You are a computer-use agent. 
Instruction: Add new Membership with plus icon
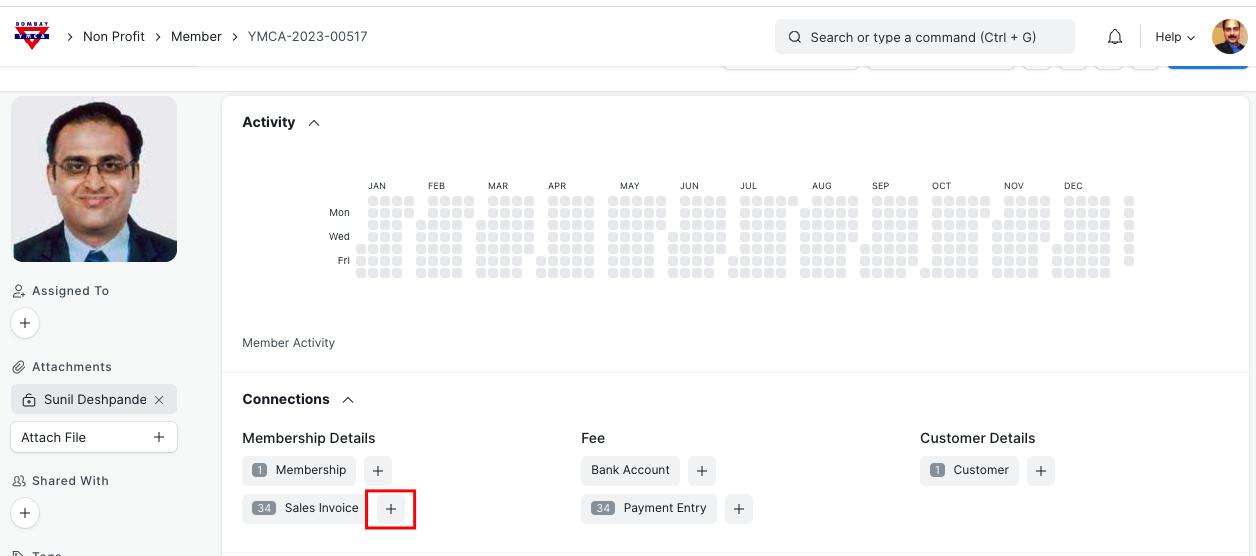[377, 471]
